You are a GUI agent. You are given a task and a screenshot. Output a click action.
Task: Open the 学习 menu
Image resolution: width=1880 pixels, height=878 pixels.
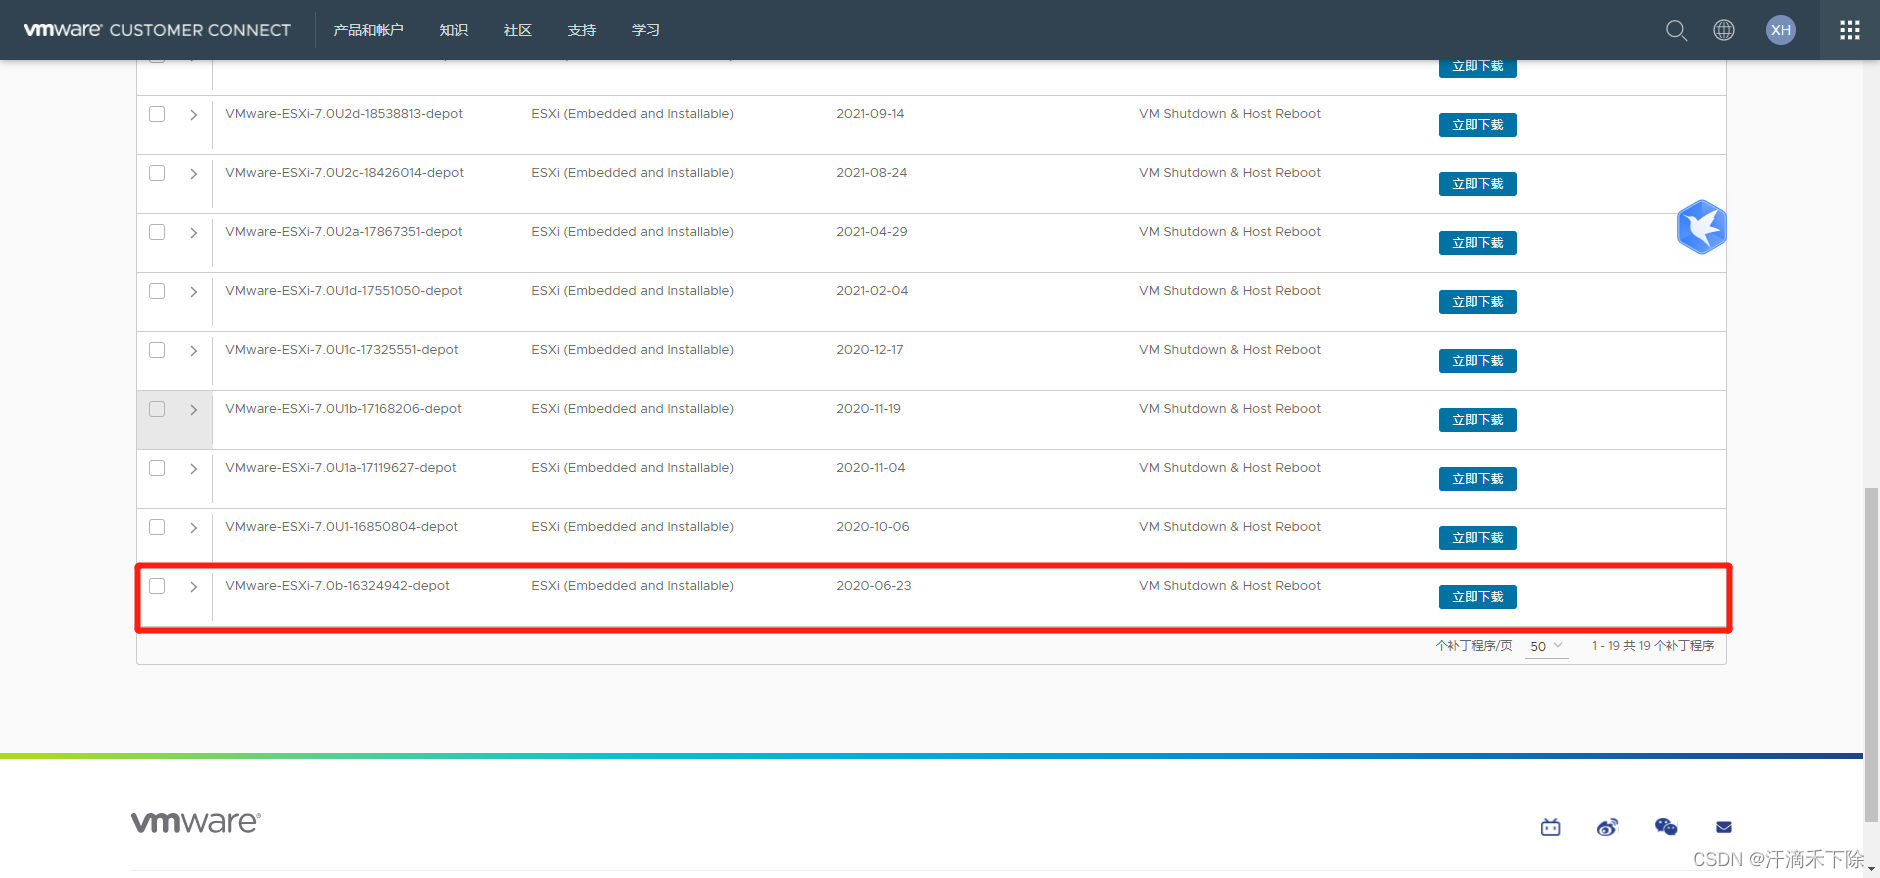coord(646,30)
